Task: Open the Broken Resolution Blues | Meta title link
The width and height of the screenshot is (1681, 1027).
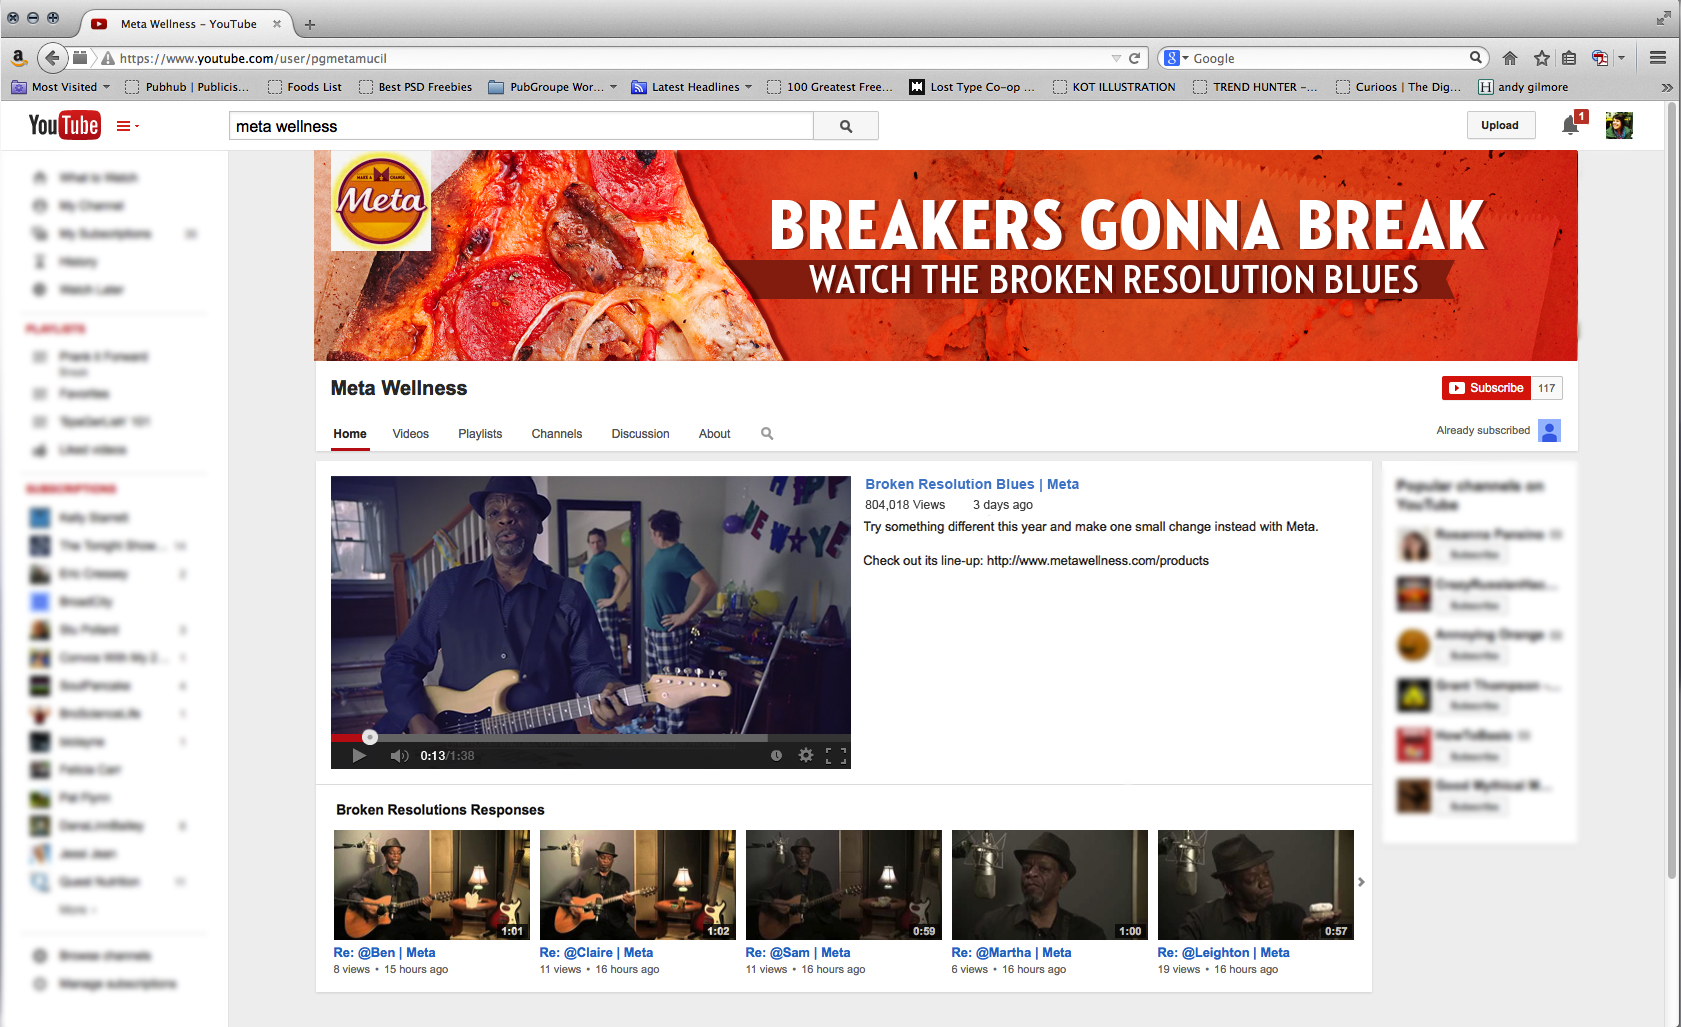Action: pyautogui.click(x=972, y=484)
